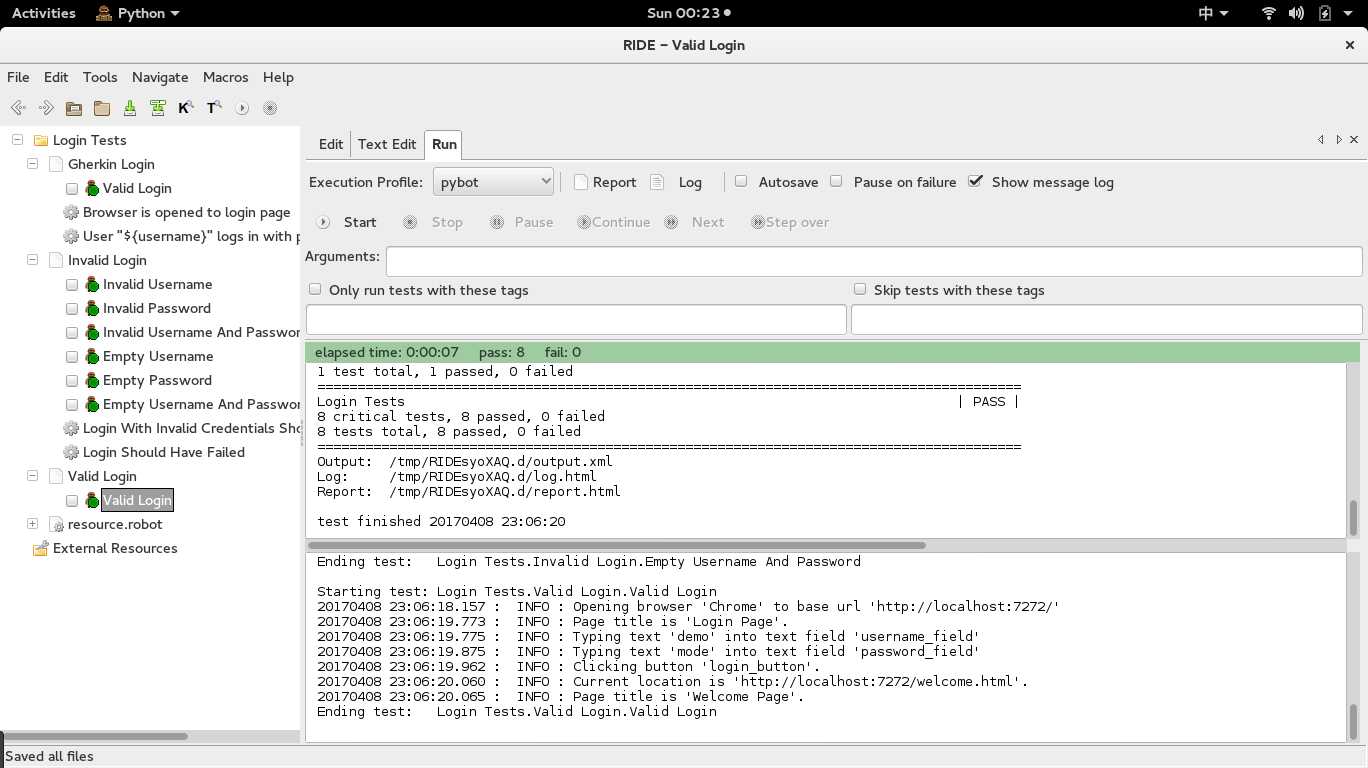Check the Gherkin Login Valid Login test box
Viewport: 1368px width, 768px height.
tap(72, 188)
